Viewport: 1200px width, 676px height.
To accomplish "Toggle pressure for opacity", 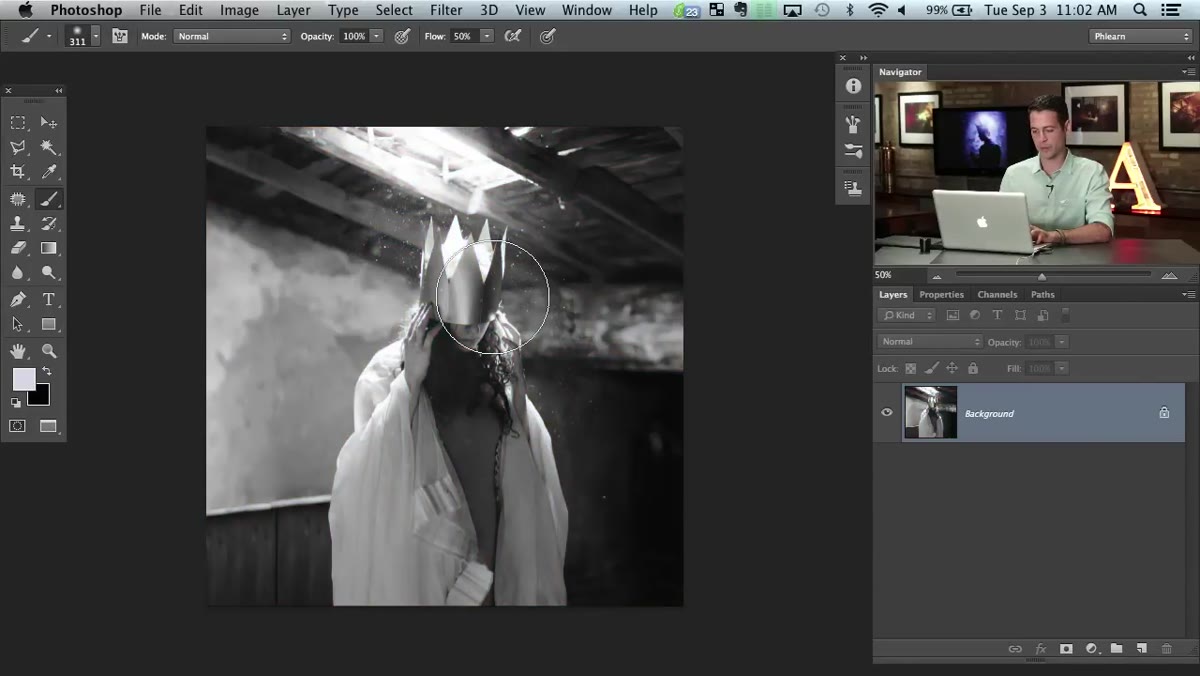I will point(402,36).
